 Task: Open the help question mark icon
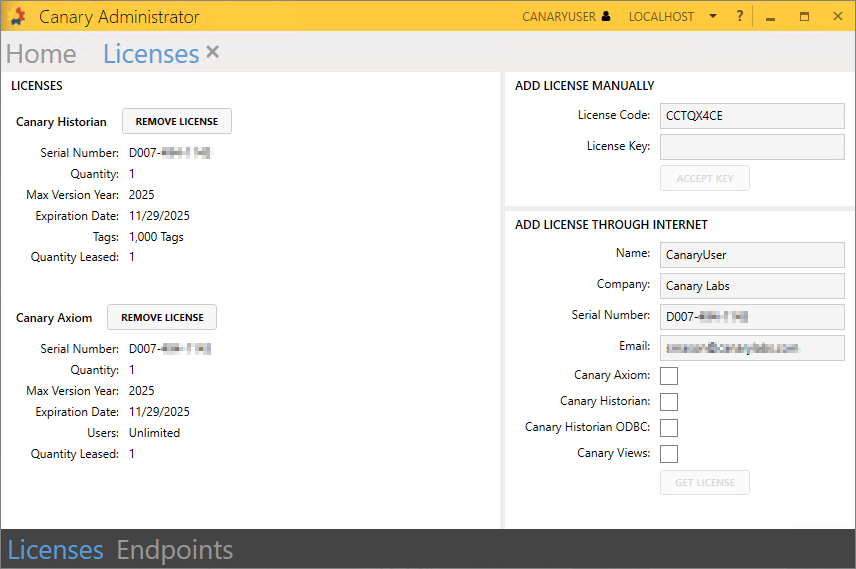tap(740, 16)
